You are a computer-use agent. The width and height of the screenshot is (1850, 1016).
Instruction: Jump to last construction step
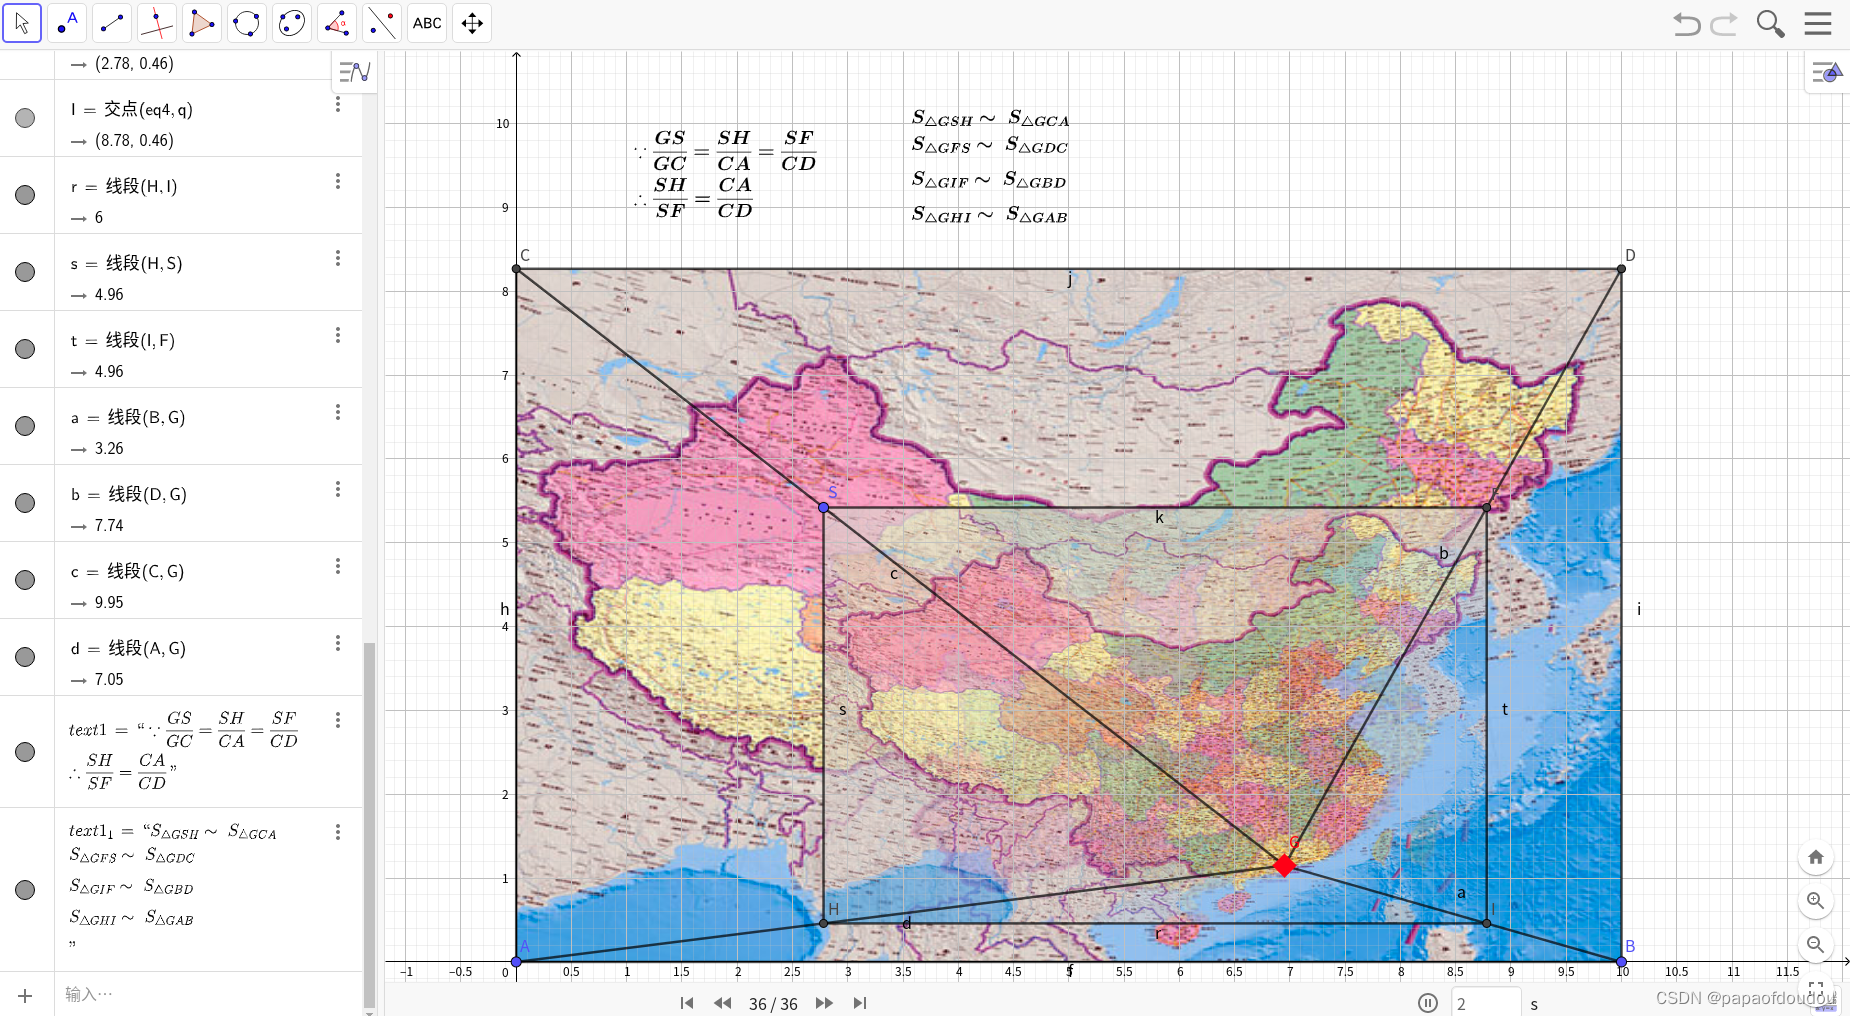tap(860, 1003)
